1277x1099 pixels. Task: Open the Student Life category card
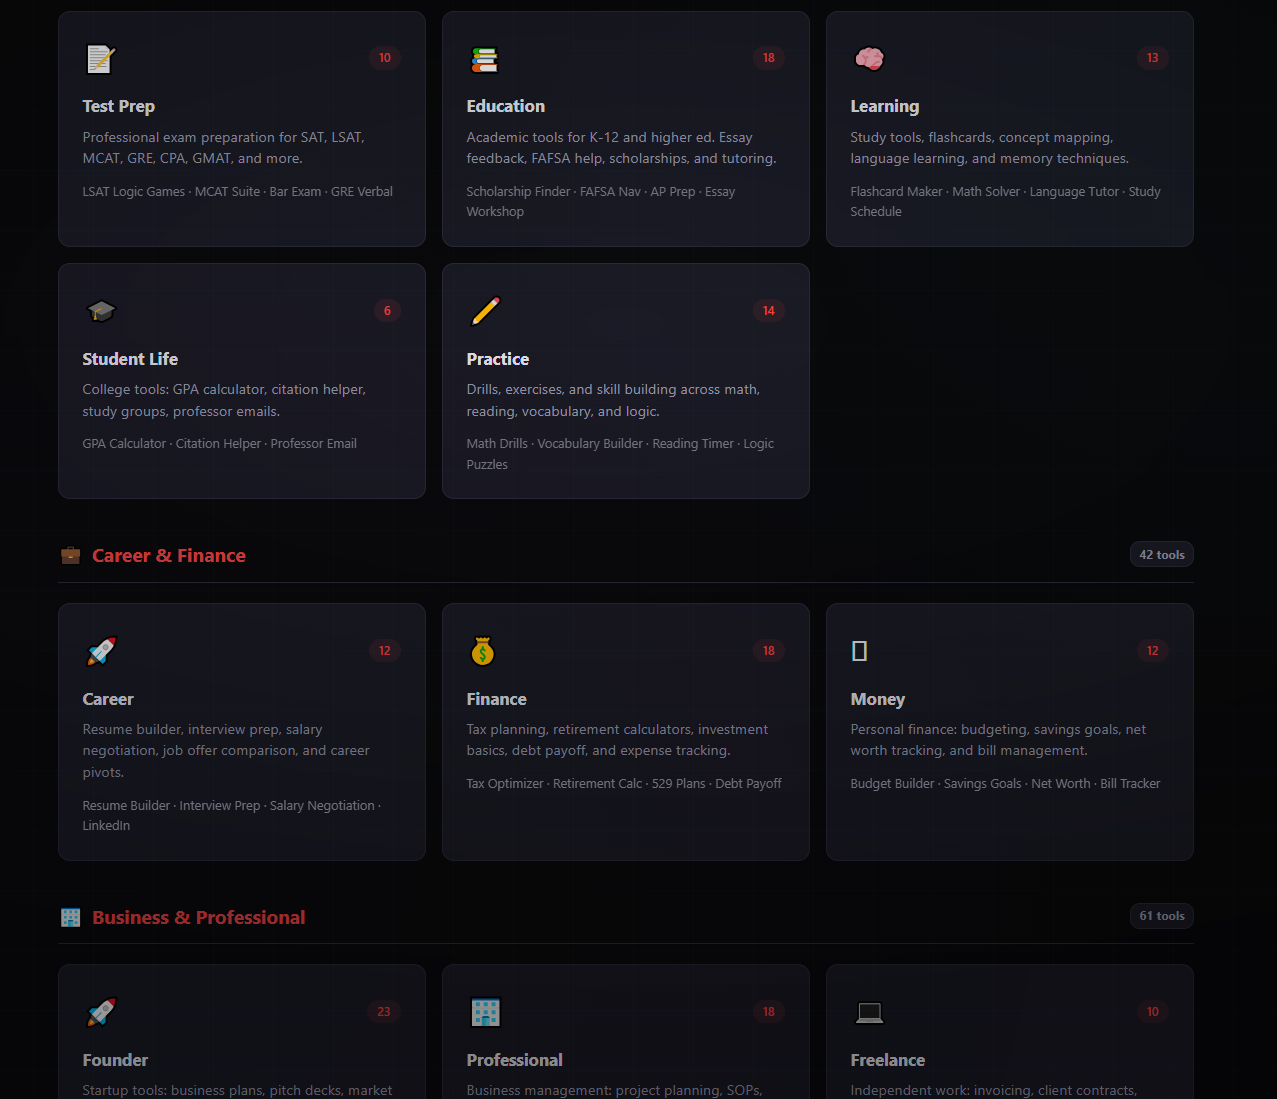(241, 380)
